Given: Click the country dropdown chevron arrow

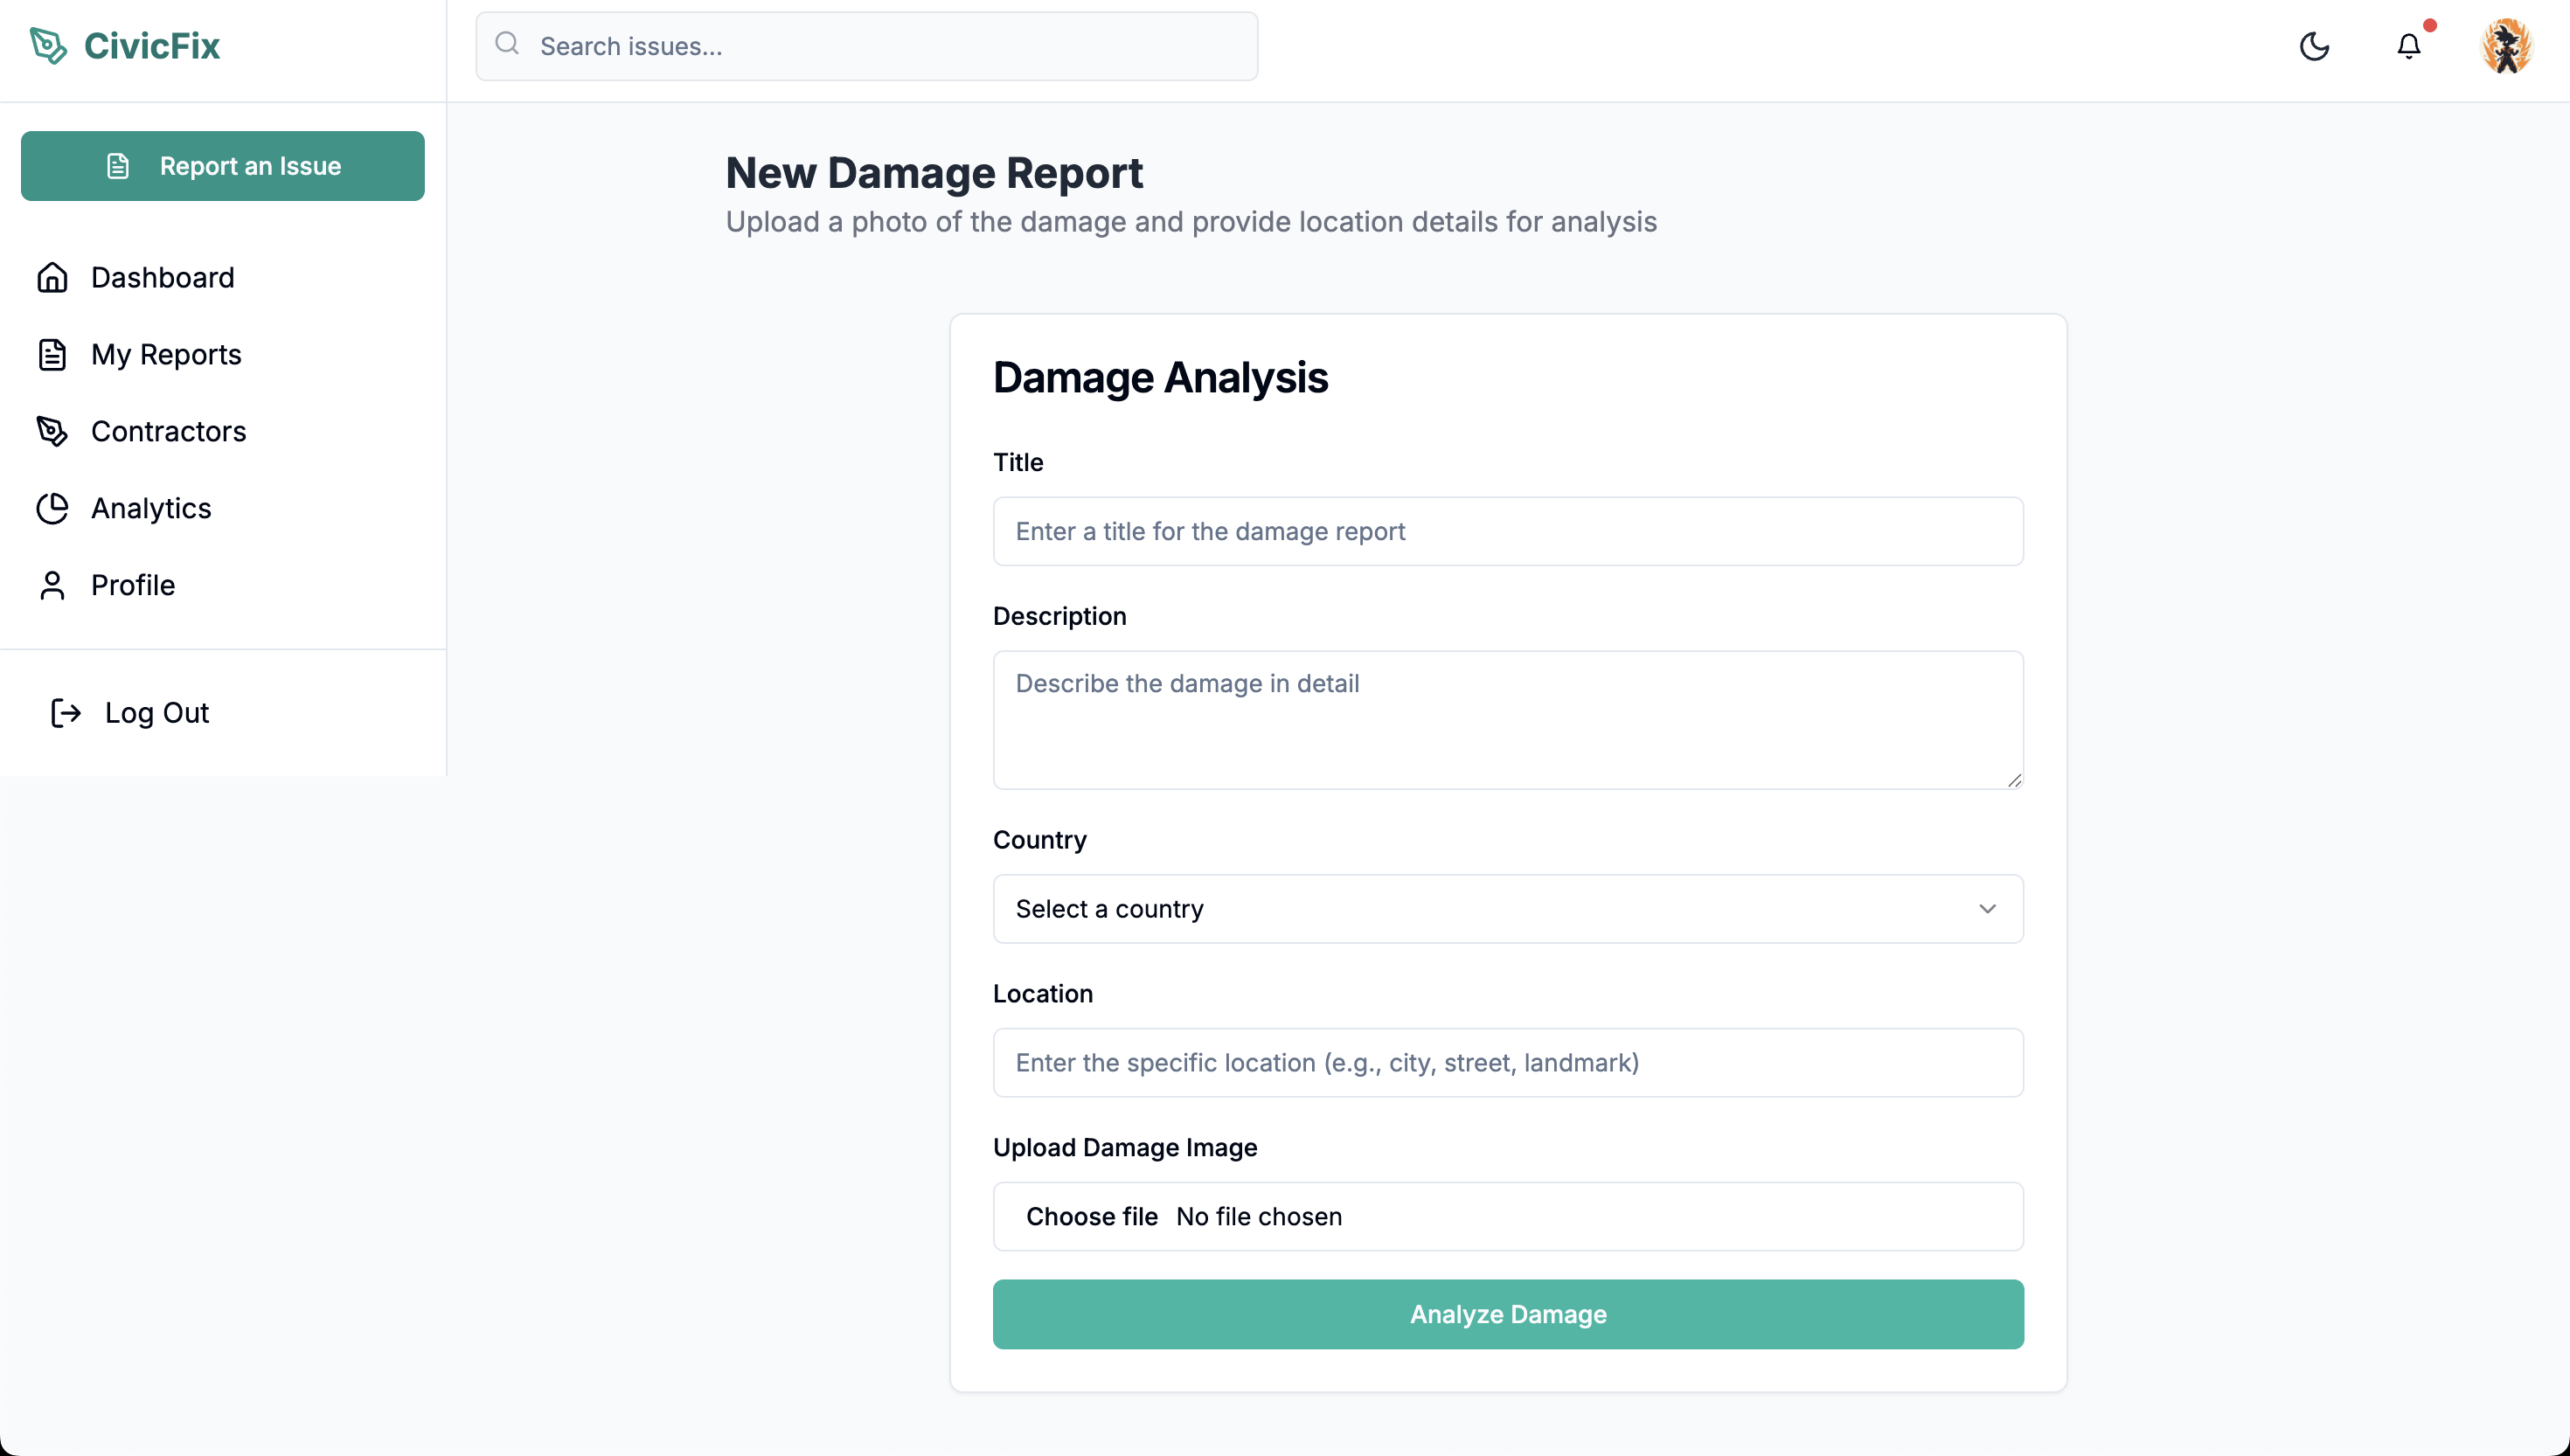Looking at the screenshot, I should pyautogui.click(x=1987, y=909).
